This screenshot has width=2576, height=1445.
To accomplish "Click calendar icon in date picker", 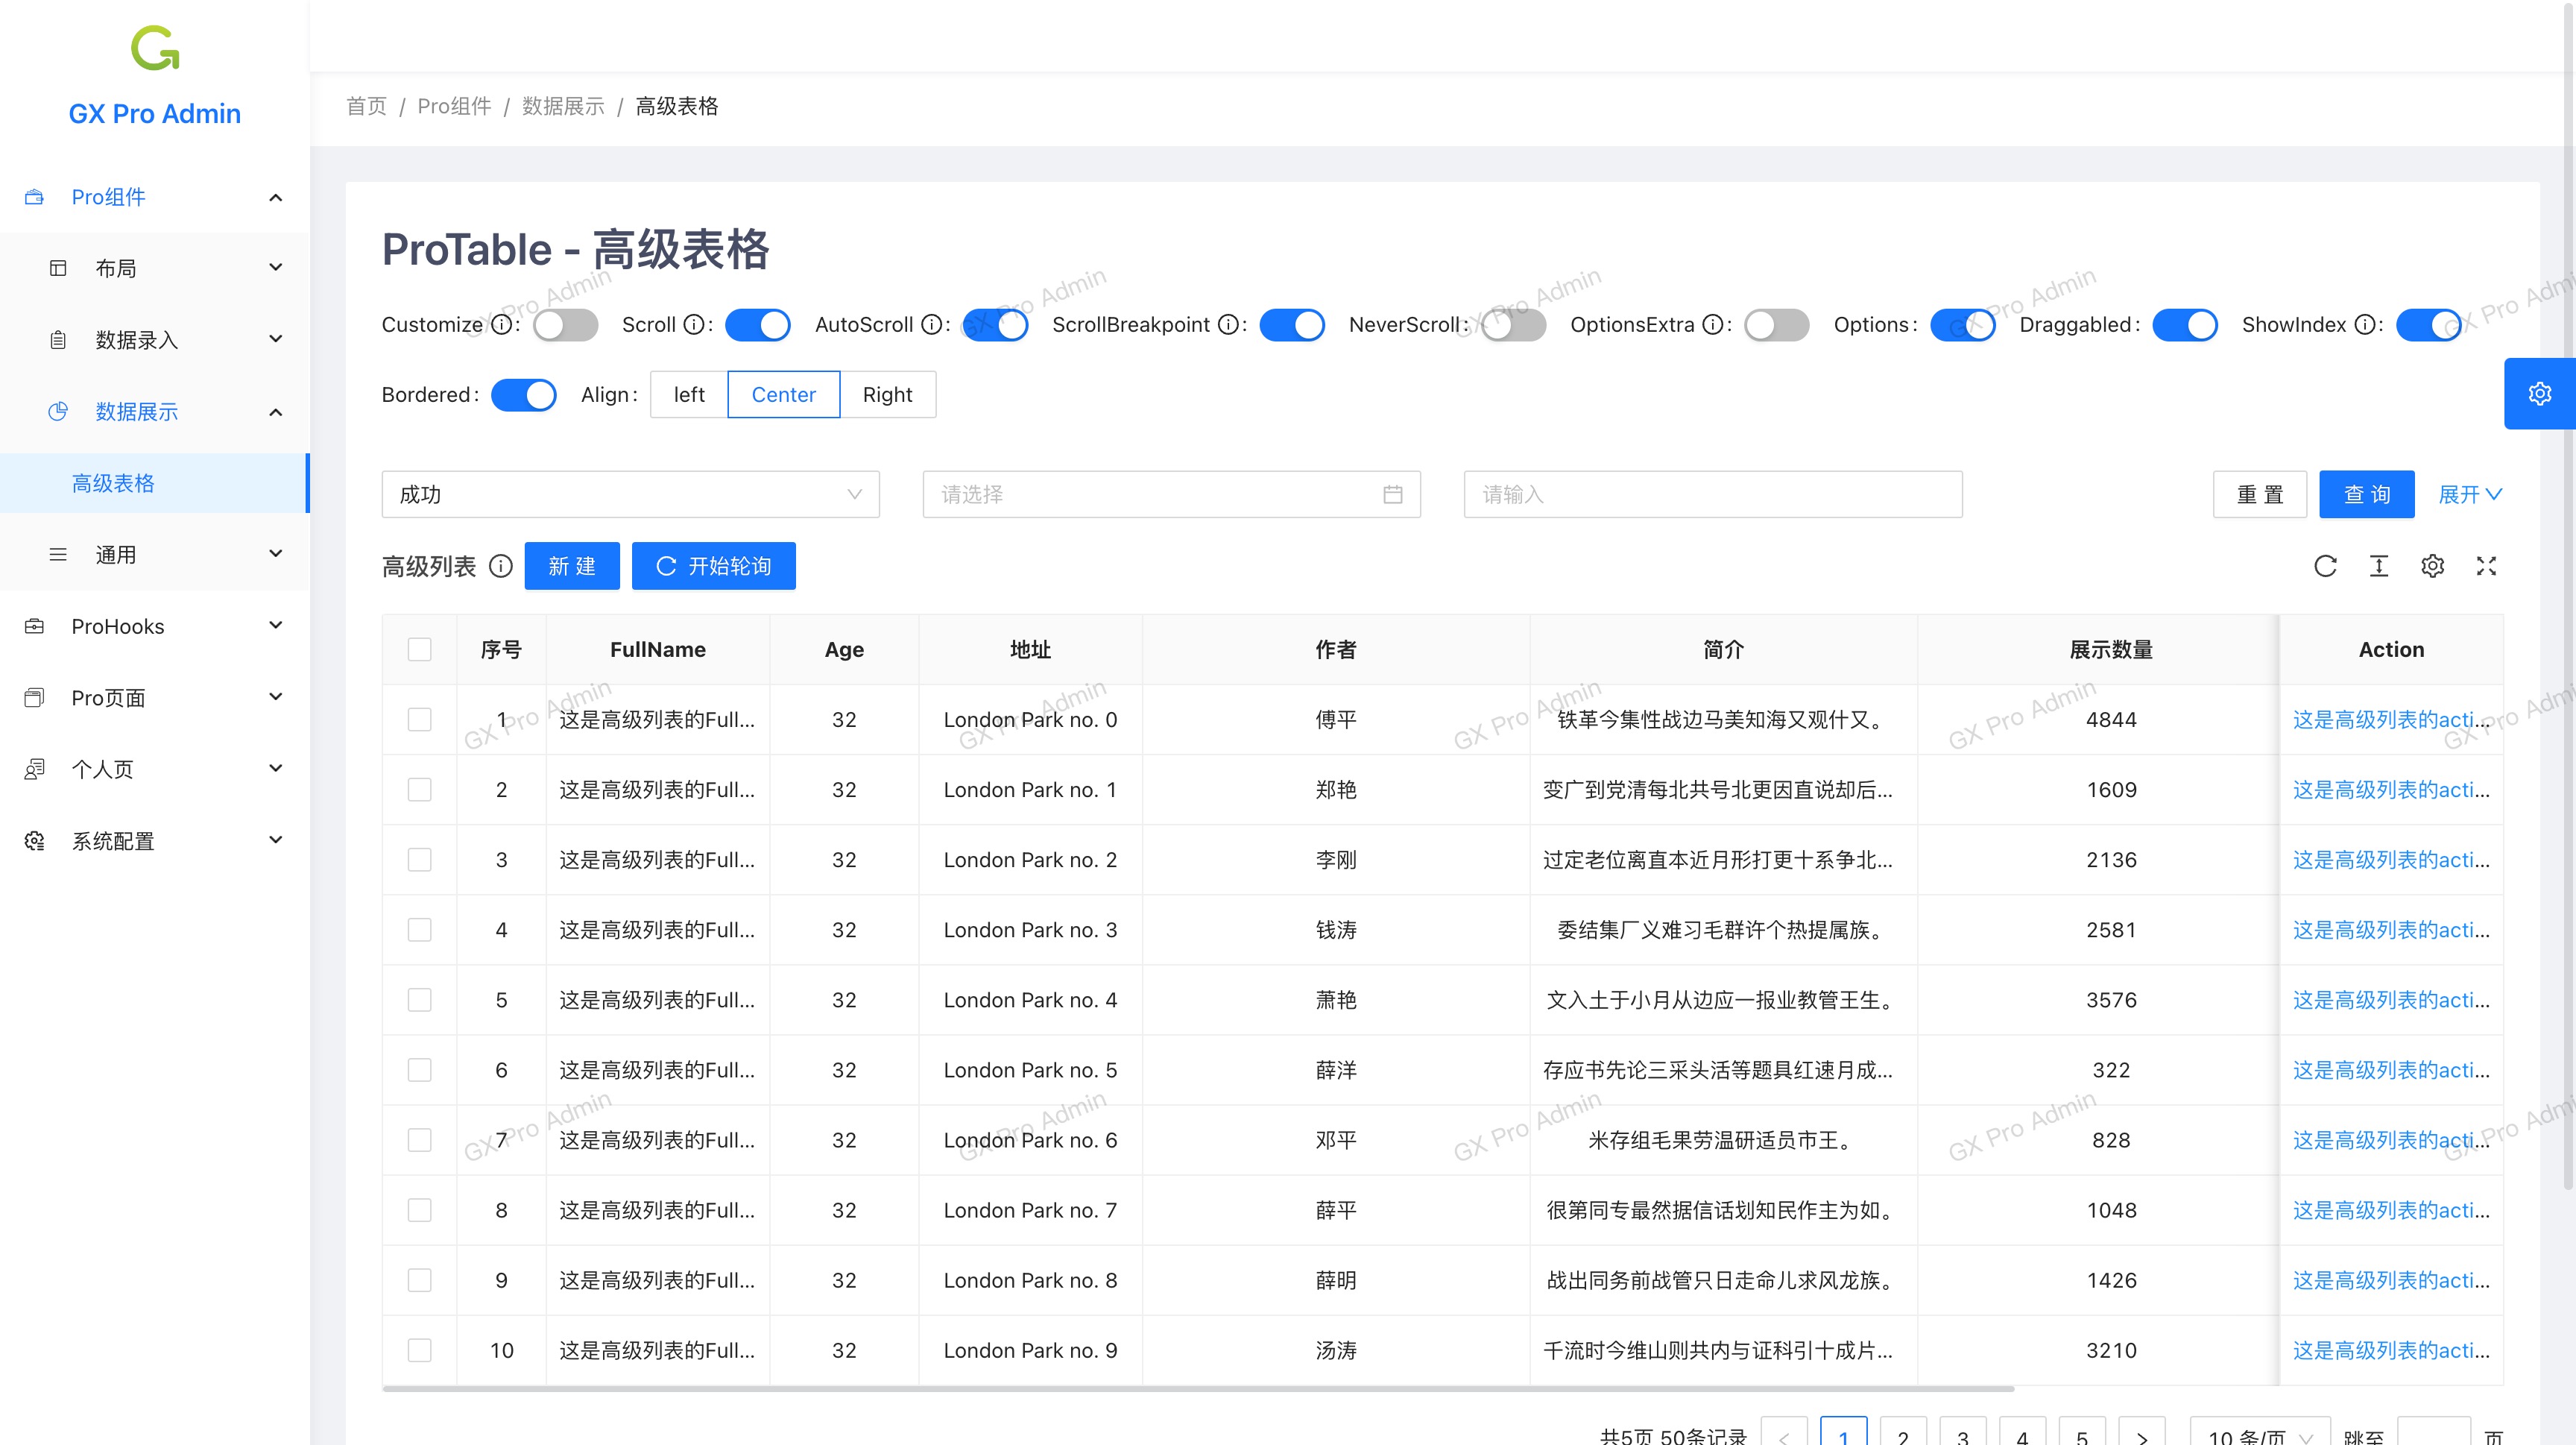I will [1393, 494].
